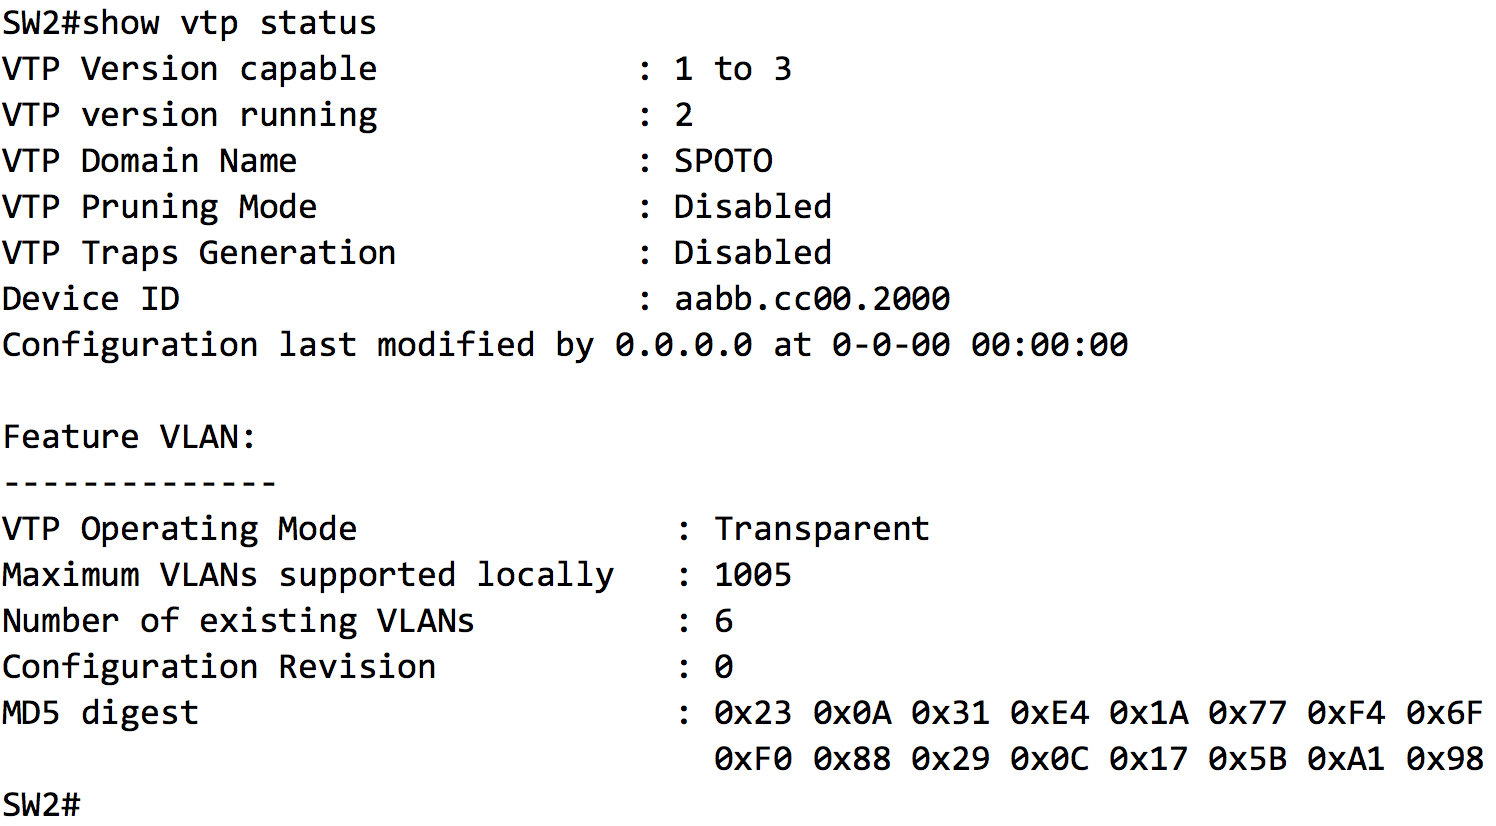Click the 1005 maximum VLANs value
The image size is (1496, 826).
[x=752, y=575]
